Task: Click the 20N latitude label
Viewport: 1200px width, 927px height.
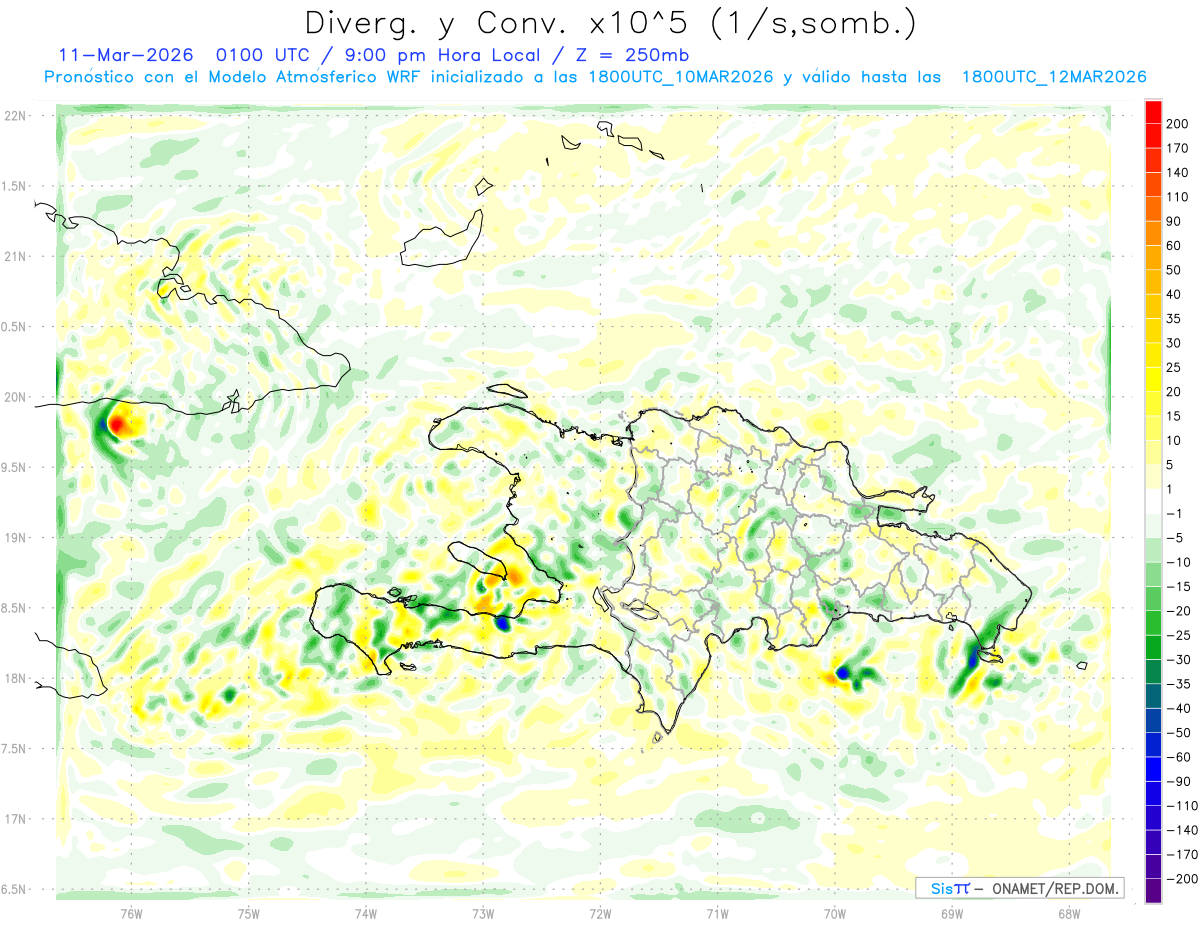Action: coord(15,397)
